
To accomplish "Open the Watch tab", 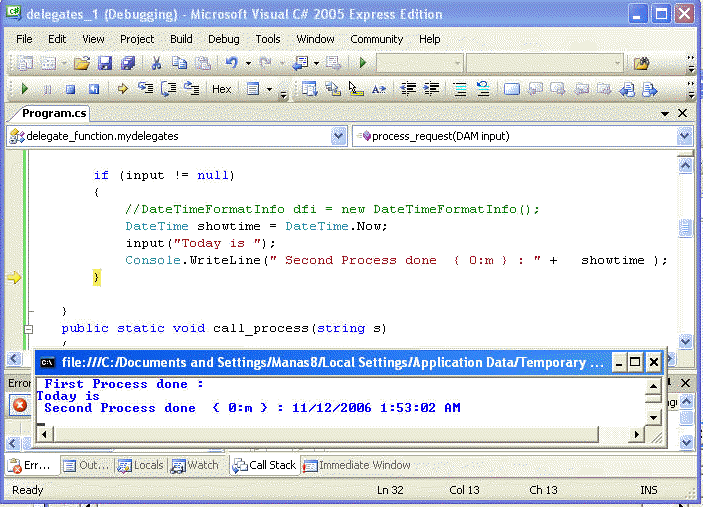I will click(x=195, y=465).
